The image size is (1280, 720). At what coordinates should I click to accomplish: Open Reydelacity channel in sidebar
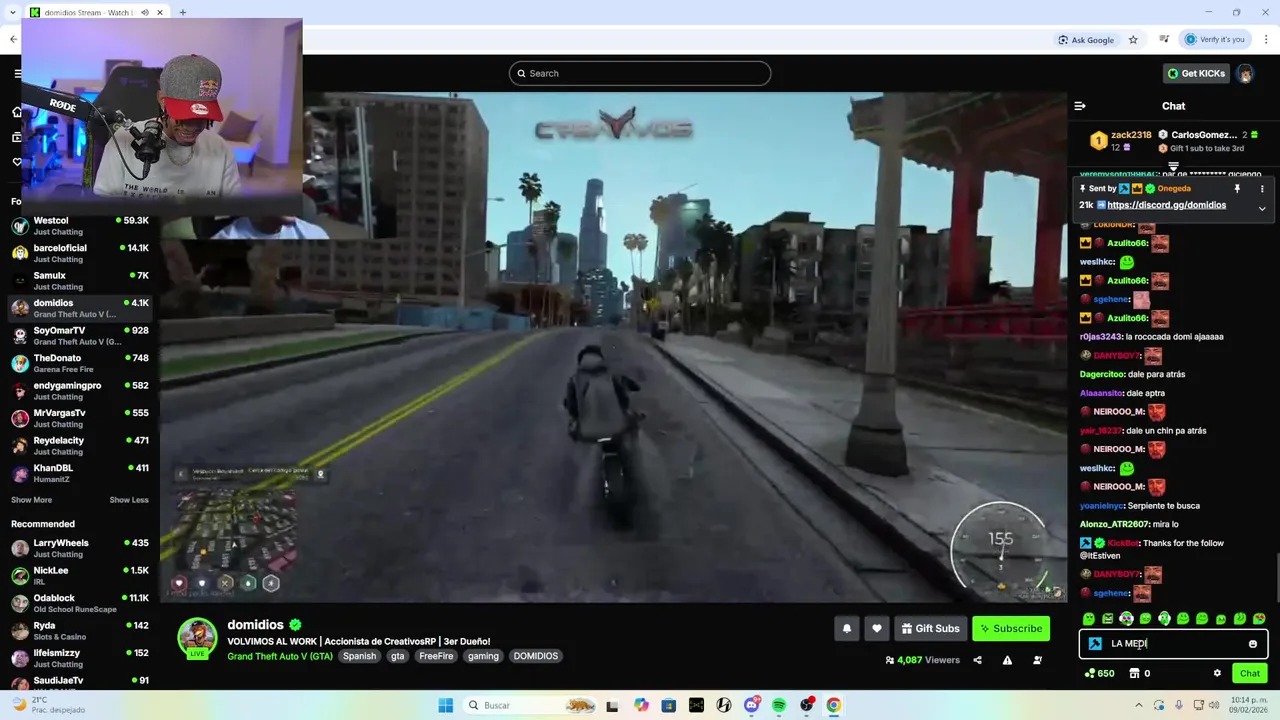click(80, 445)
